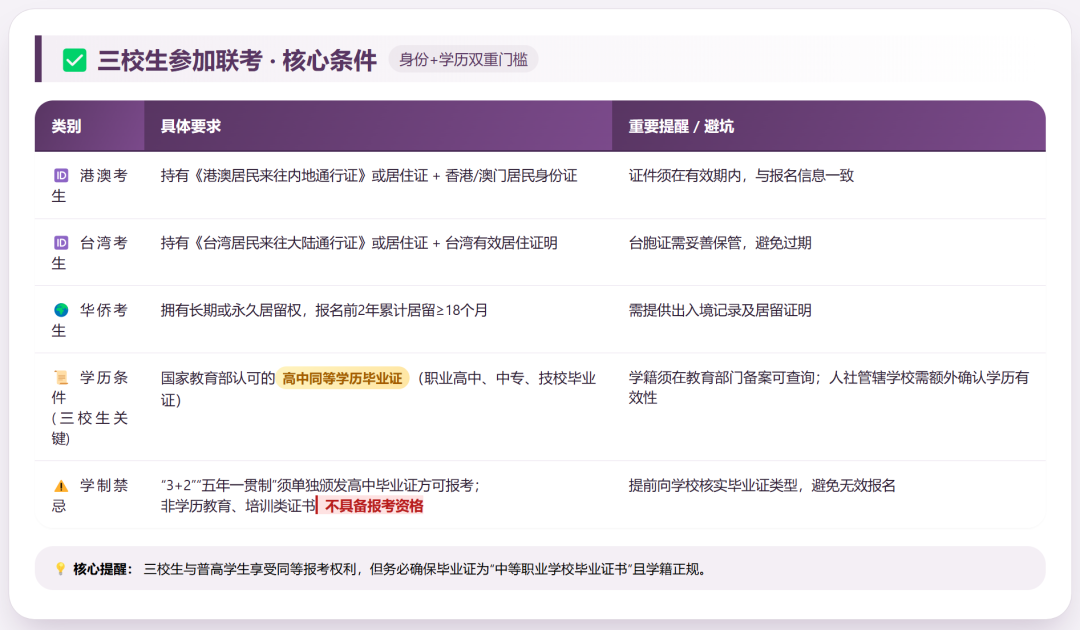Click the warning triangle icon beside 学制禁忌

pos(61,486)
